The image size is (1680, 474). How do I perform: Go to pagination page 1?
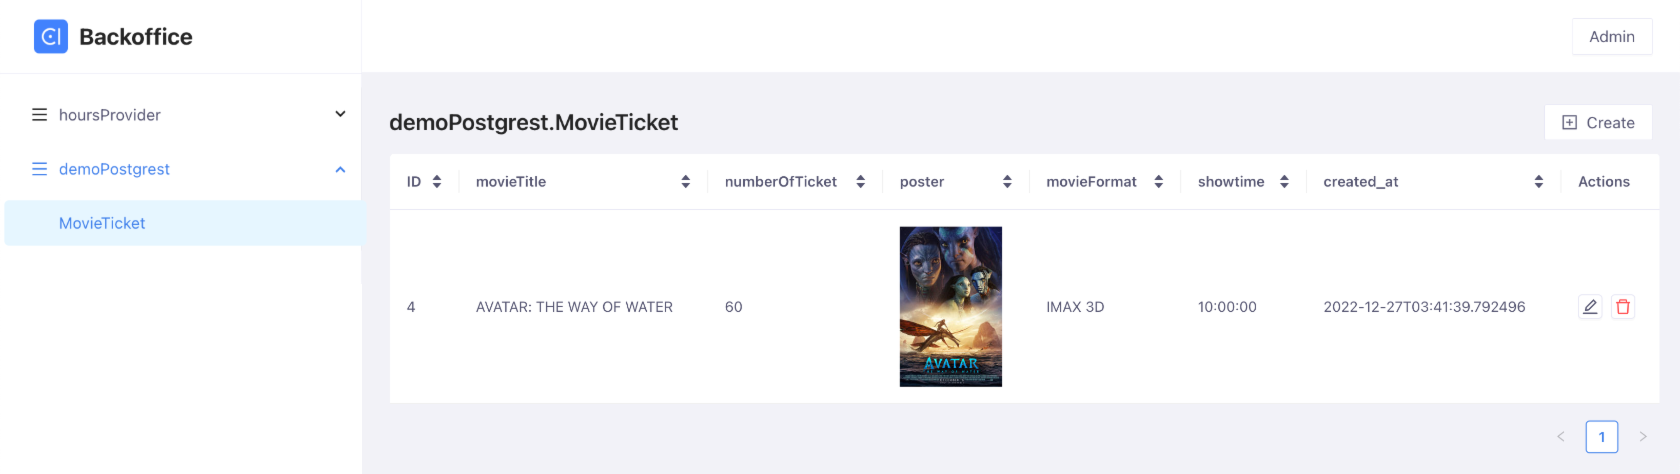coord(1601,437)
